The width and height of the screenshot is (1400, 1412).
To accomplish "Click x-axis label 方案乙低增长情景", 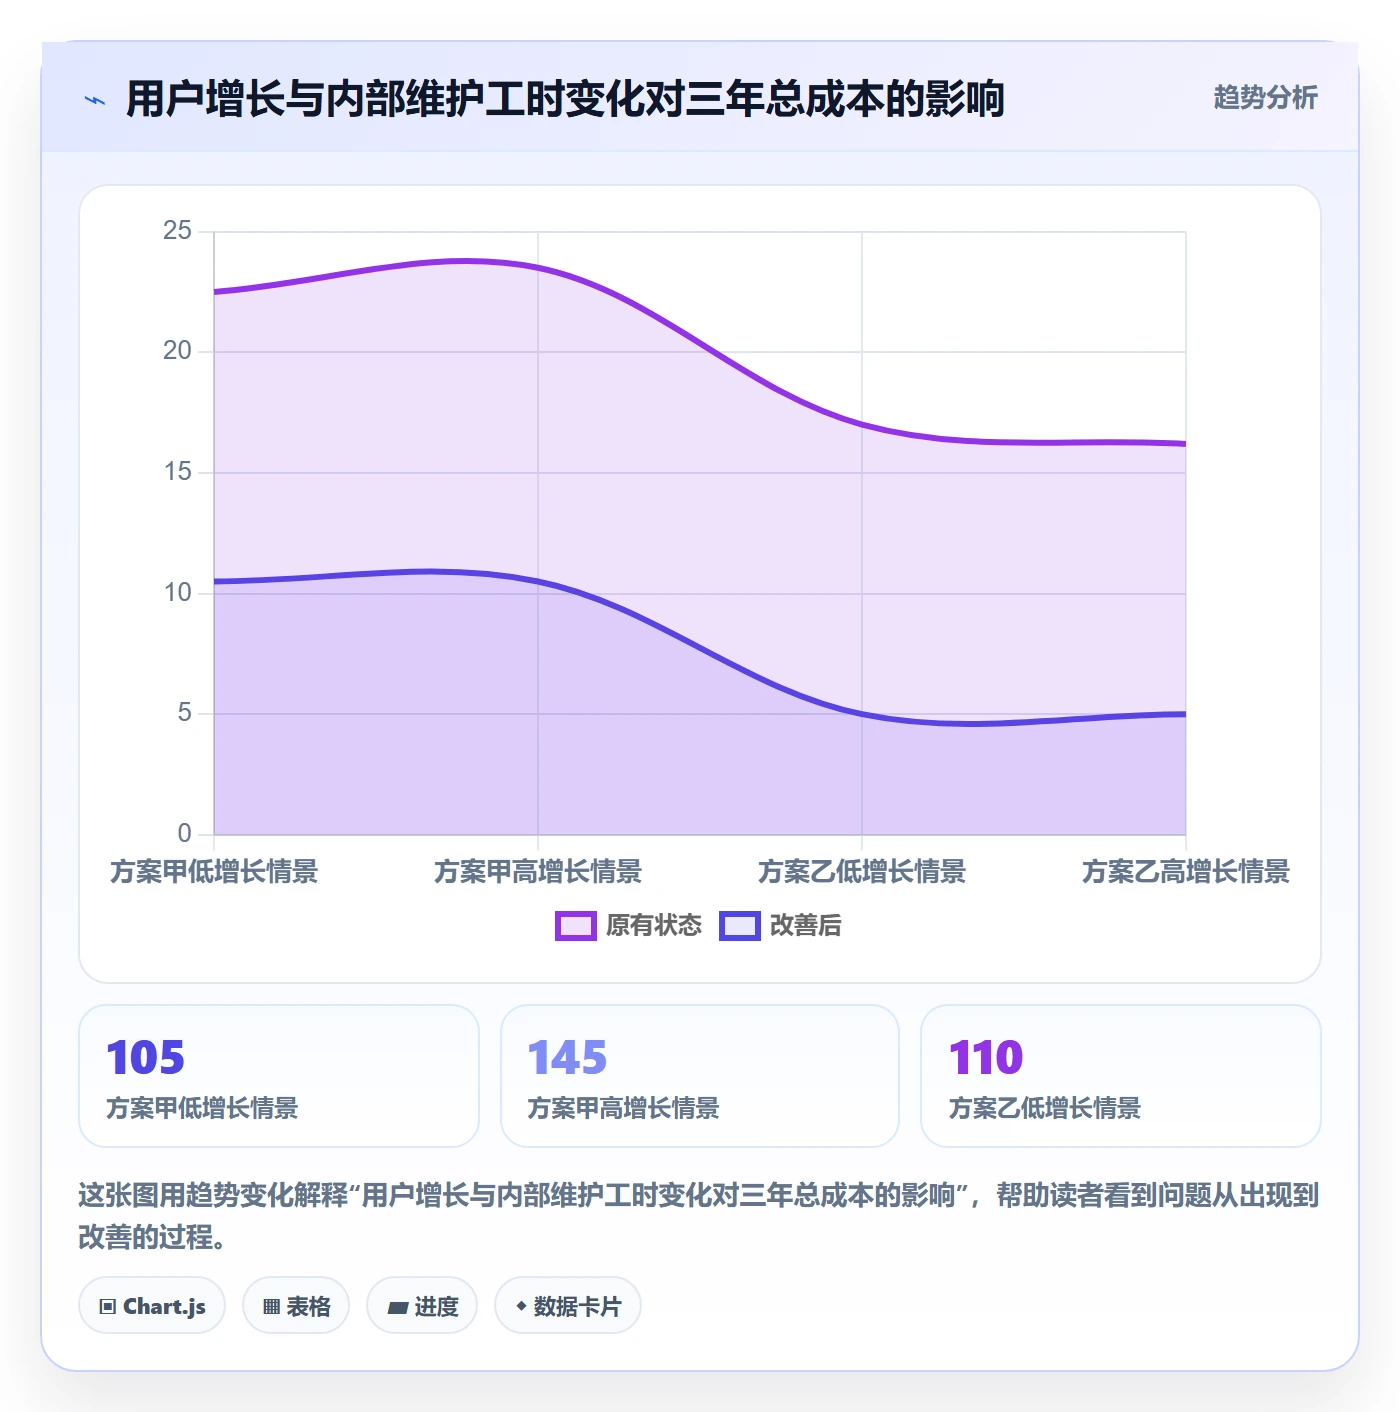I will [x=862, y=872].
